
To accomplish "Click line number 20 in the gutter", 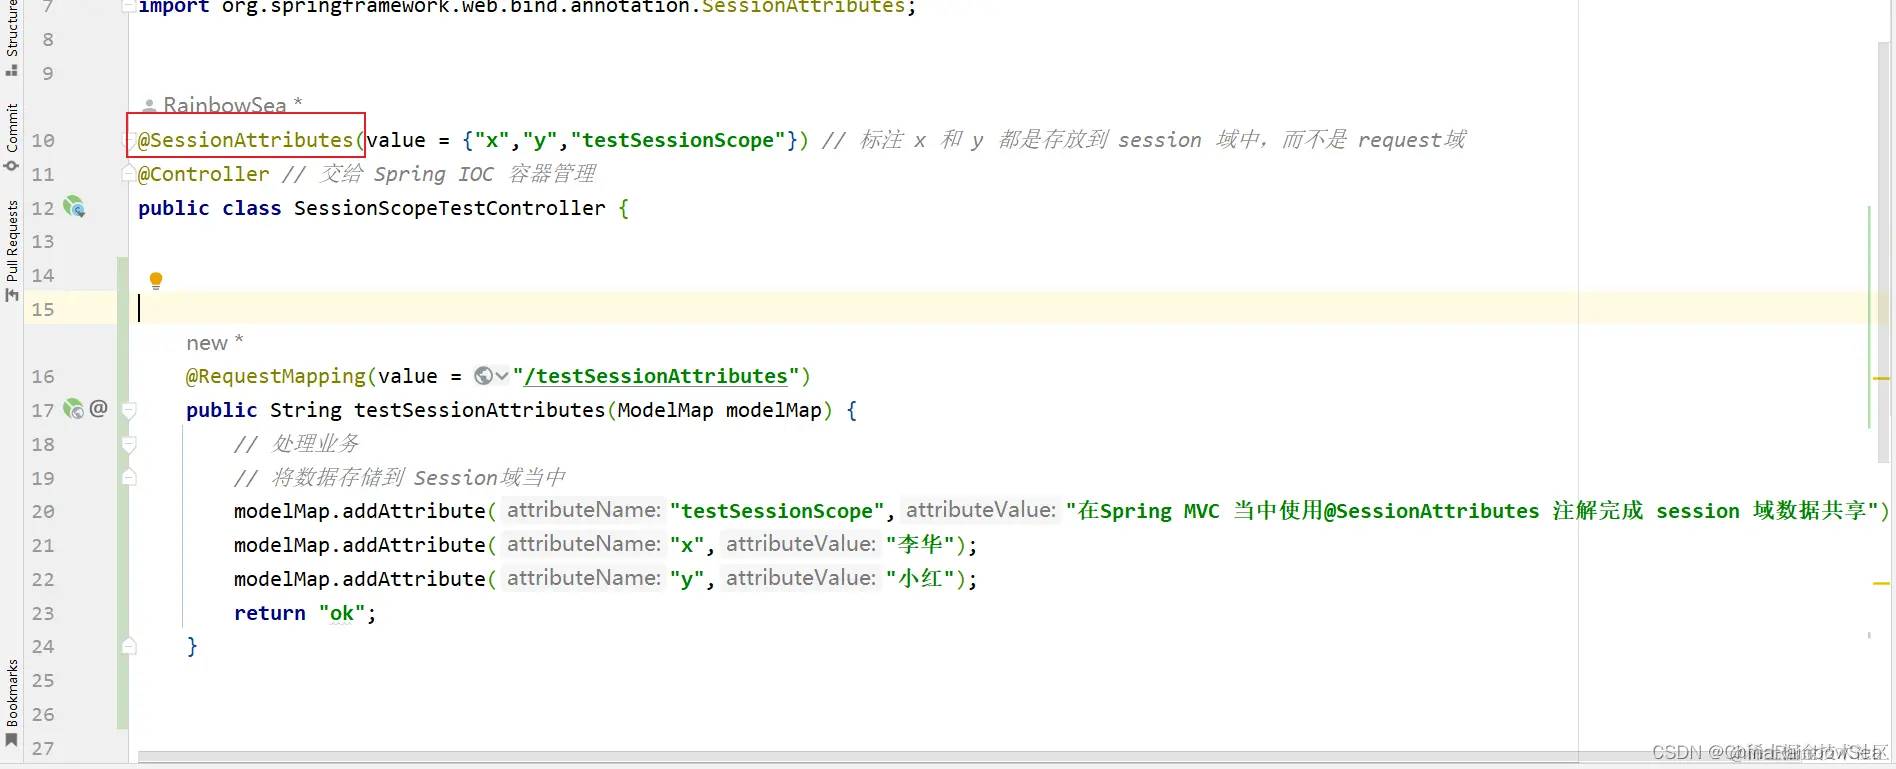I will pyautogui.click(x=43, y=511).
